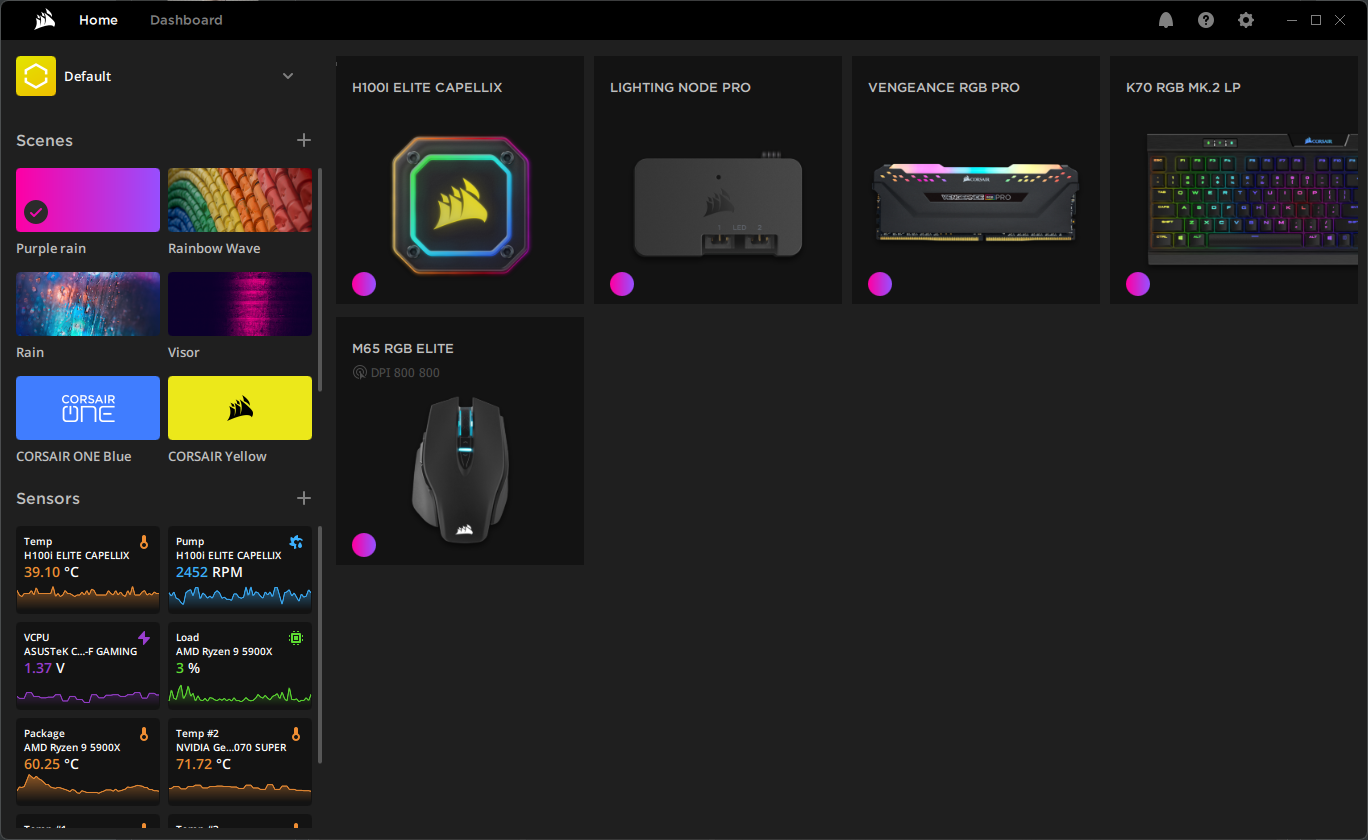Image resolution: width=1368 pixels, height=840 pixels.
Task: Switch to the Dashboard tab
Action: (186, 20)
